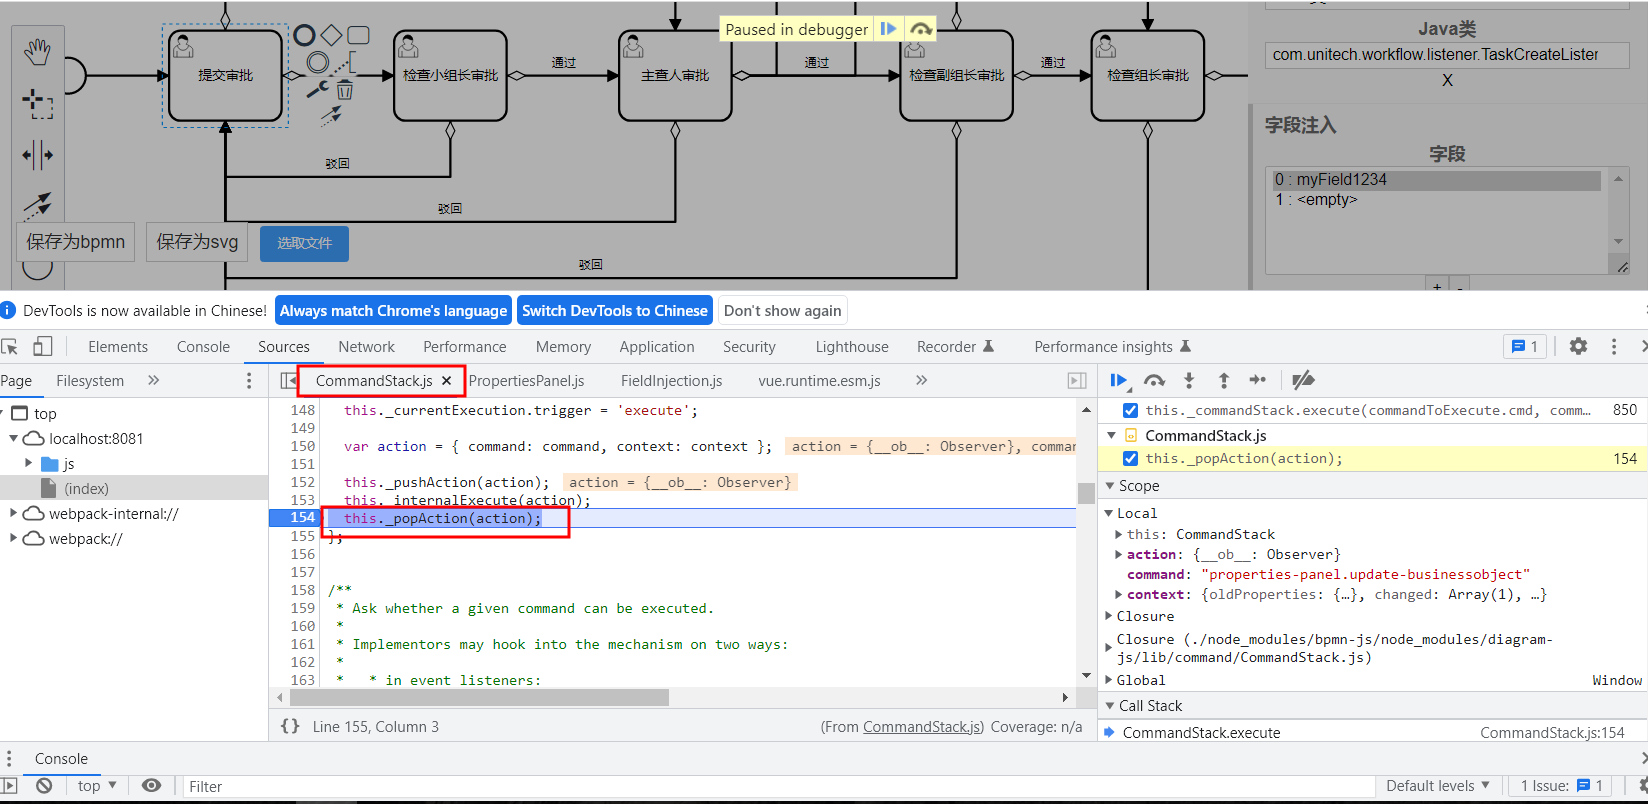The image size is (1648, 804).
Task: Open the Application tab
Action: coord(656,346)
